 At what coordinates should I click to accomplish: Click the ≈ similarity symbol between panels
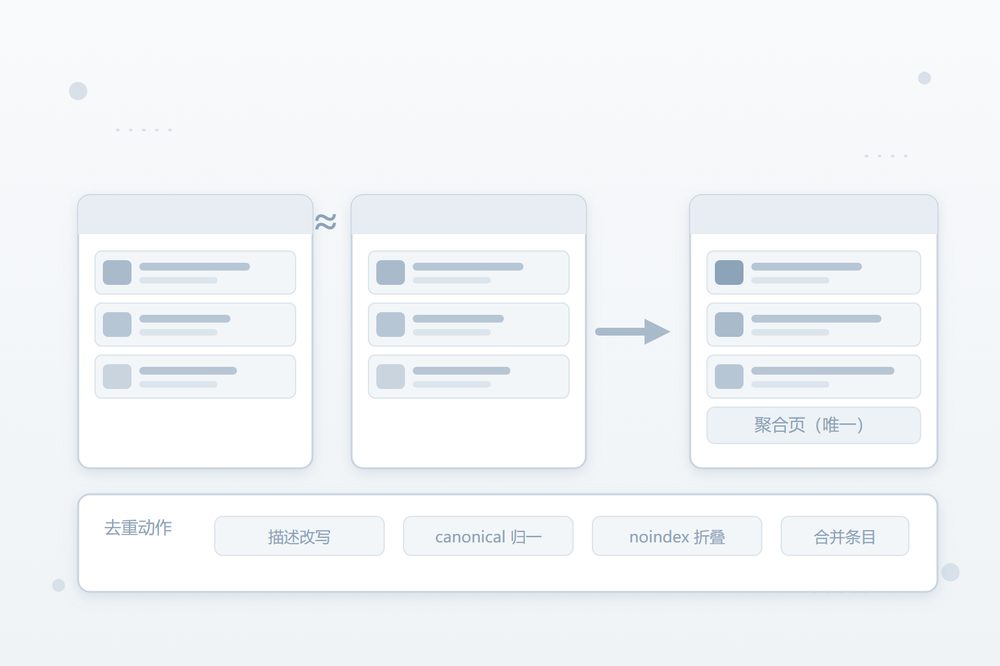pos(325,222)
